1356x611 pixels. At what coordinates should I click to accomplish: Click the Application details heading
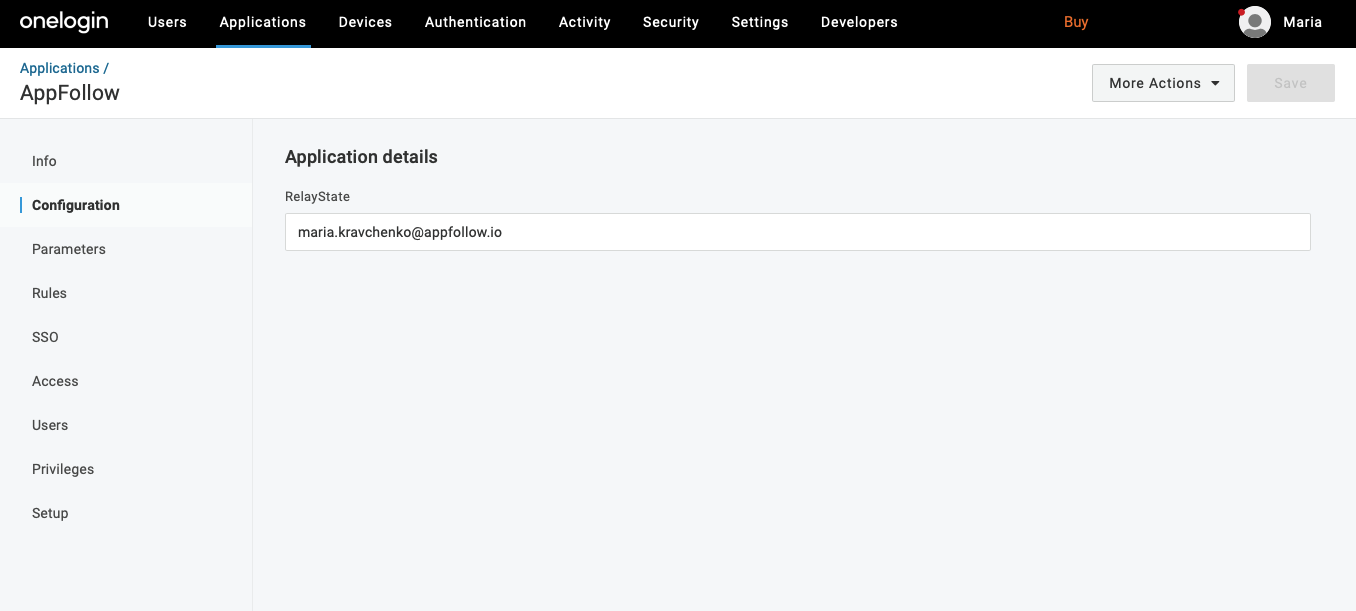click(361, 157)
